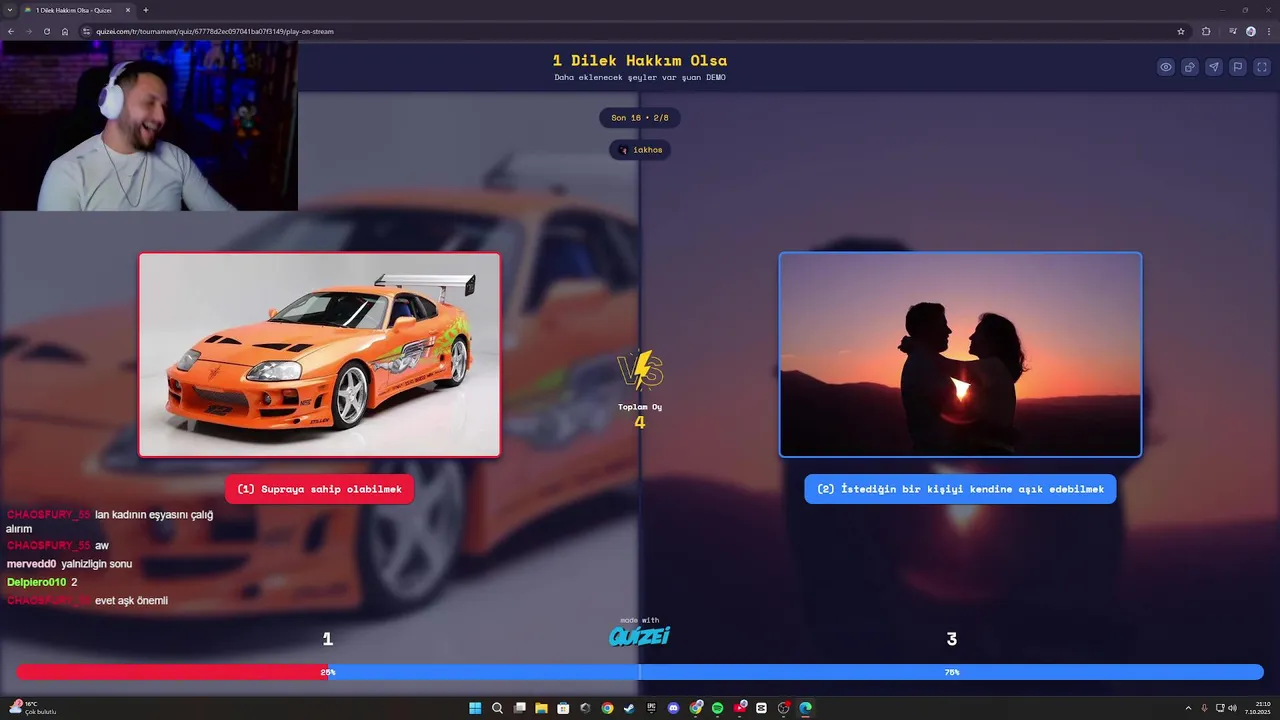Click chat username 'Delpiero010'

[x=36, y=582]
